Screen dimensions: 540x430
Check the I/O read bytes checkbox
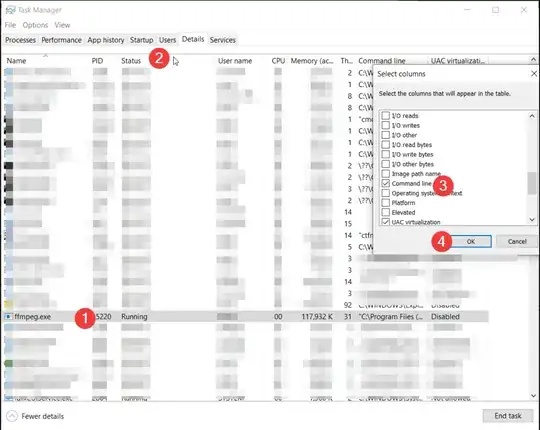pyautogui.click(x=386, y=144)
